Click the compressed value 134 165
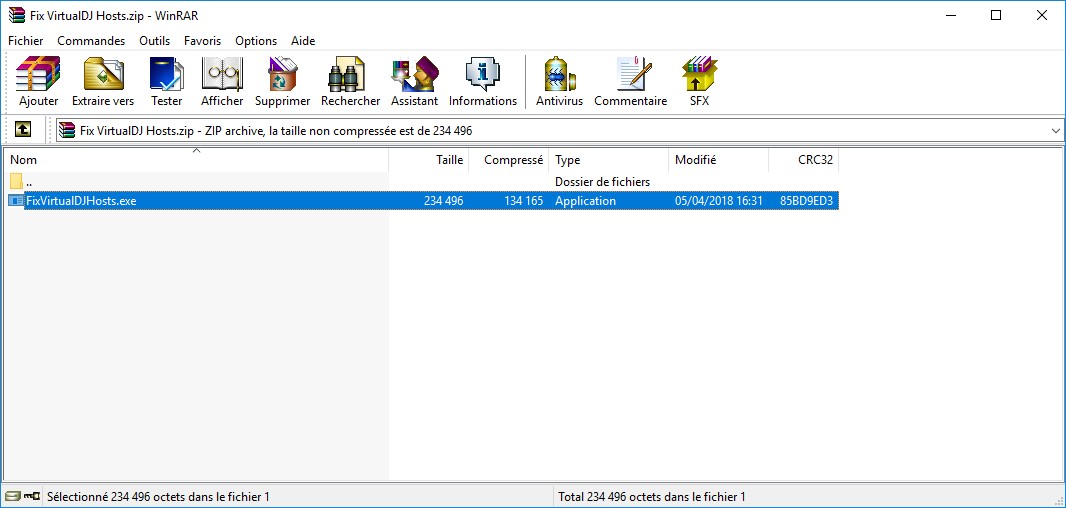1066x508 pixels. (523, 201)
